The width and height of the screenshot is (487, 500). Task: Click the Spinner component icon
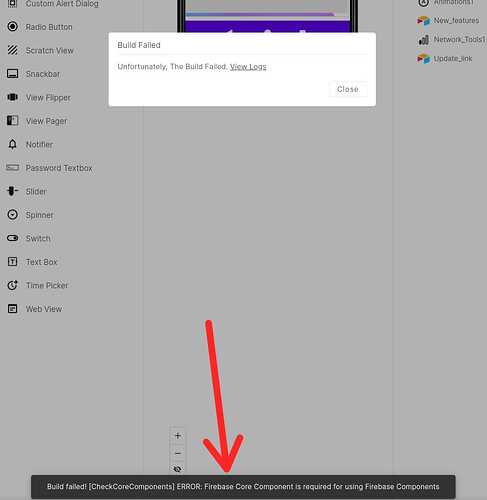(13, 214)
